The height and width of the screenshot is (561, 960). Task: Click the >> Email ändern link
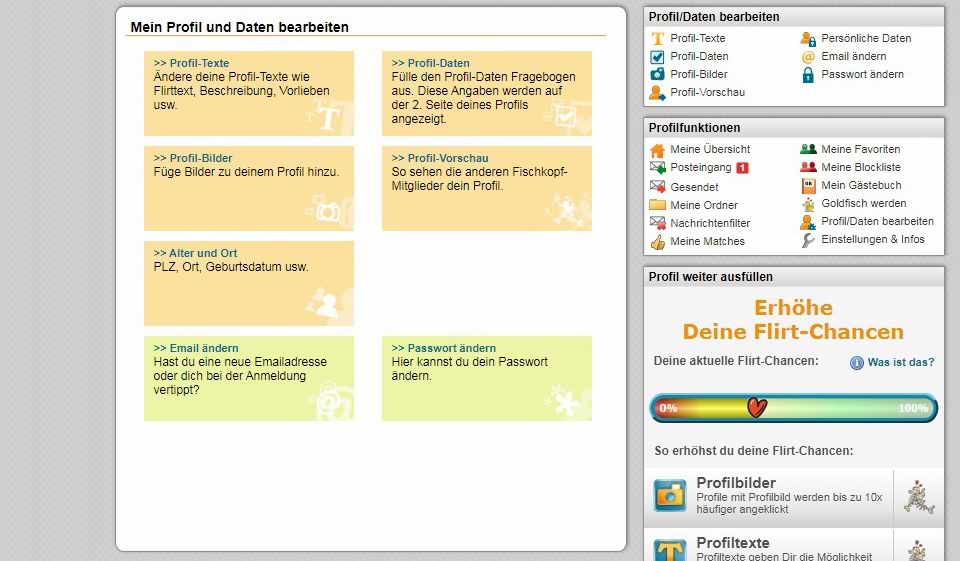pyautogui.click(x=196, y=348)
